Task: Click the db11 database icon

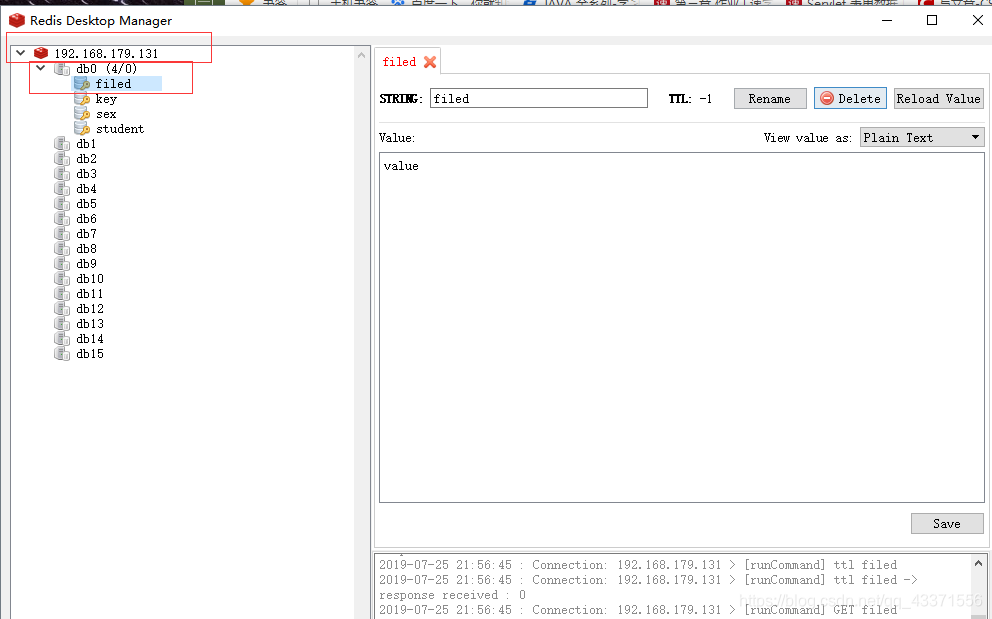Action: (62, 294)
